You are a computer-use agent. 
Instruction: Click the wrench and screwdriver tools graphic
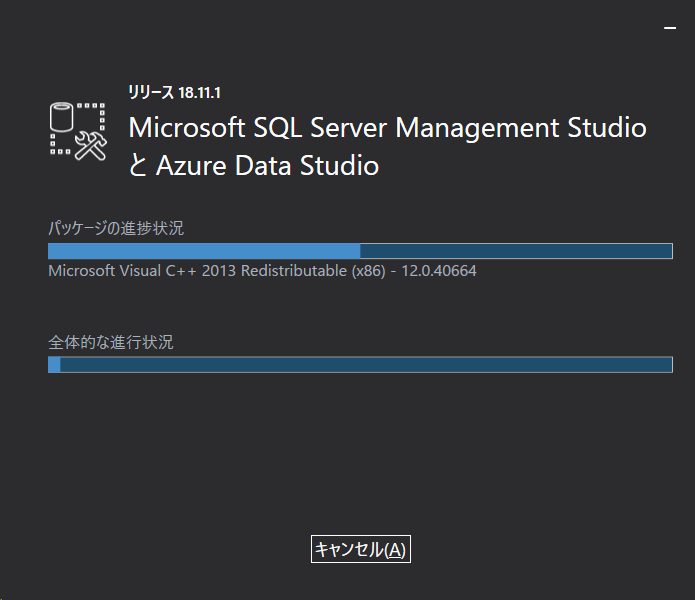click(90, 145)
